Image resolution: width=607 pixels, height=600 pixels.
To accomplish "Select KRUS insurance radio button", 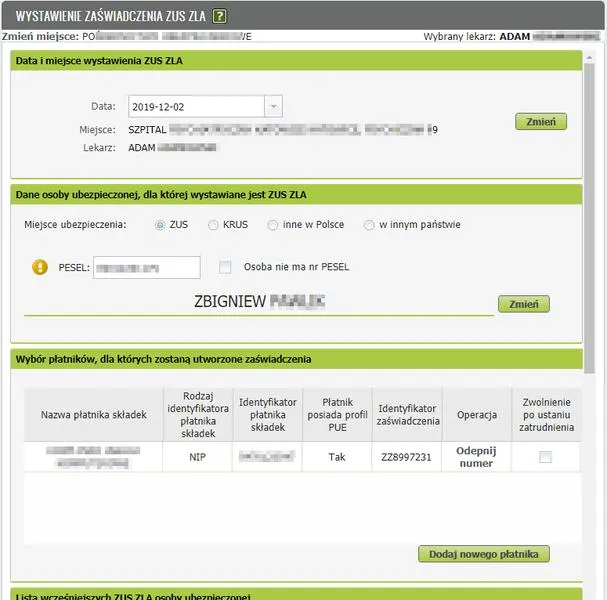I will (x=213, y=225).
